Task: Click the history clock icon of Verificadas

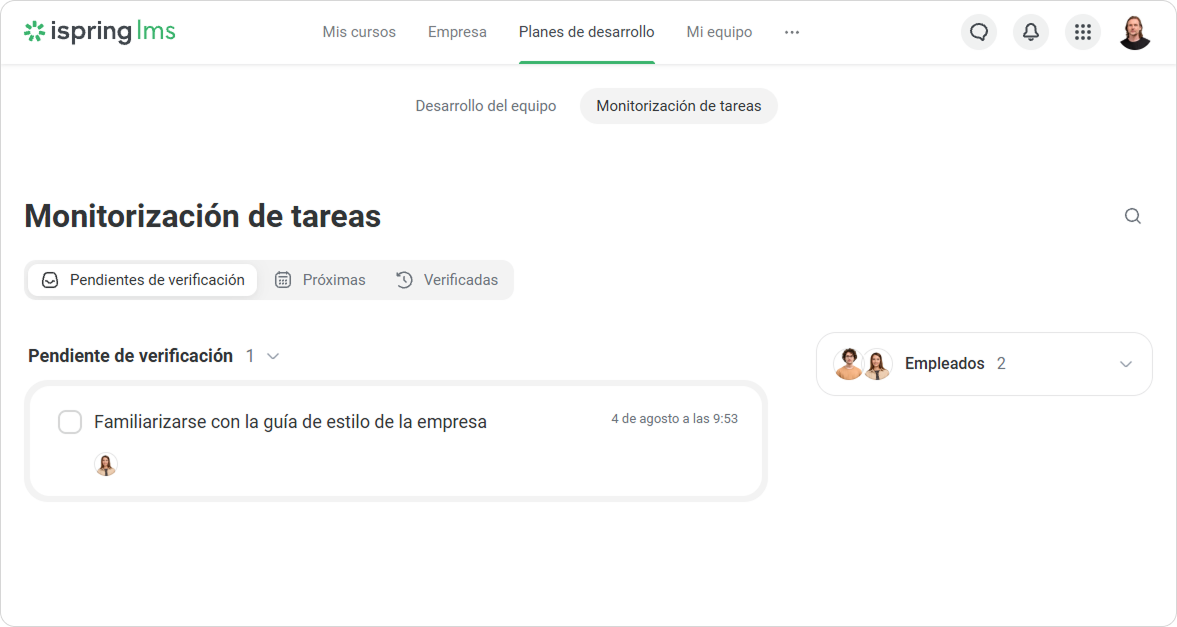Action: (x=404, y=280)
